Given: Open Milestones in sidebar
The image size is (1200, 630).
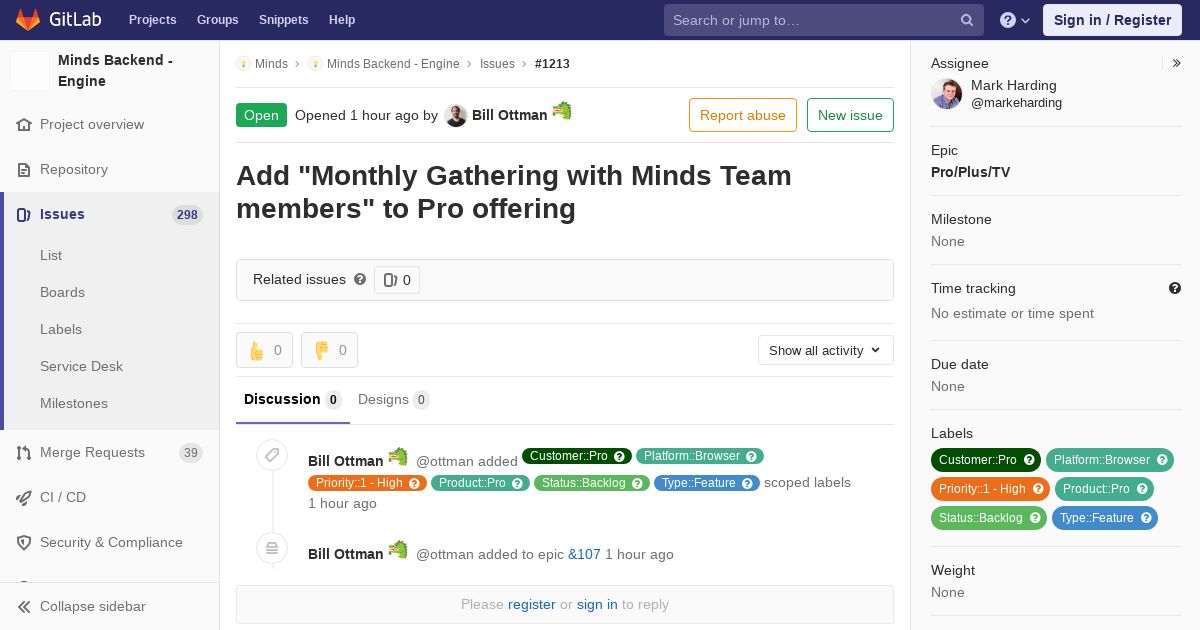Looking at the screenshot, I should tap(74, 403).
